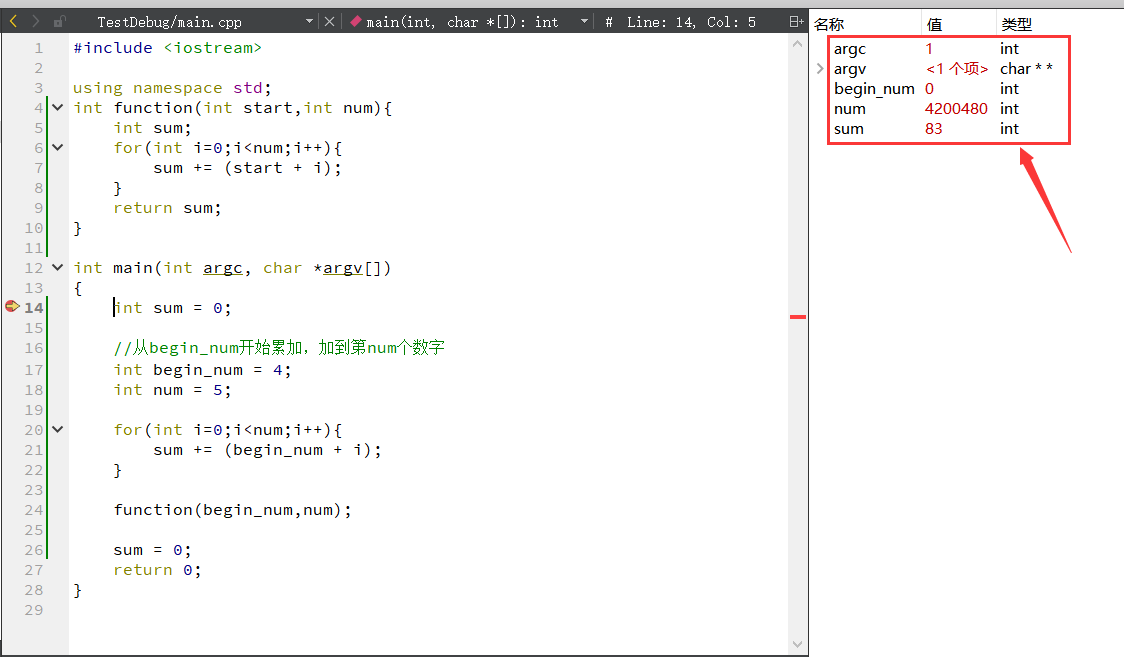Image resolution: width=1124 pixels, height=657 pixels.
Task: Click the green Chinese comment on line 16
Action: coord(279,347)
